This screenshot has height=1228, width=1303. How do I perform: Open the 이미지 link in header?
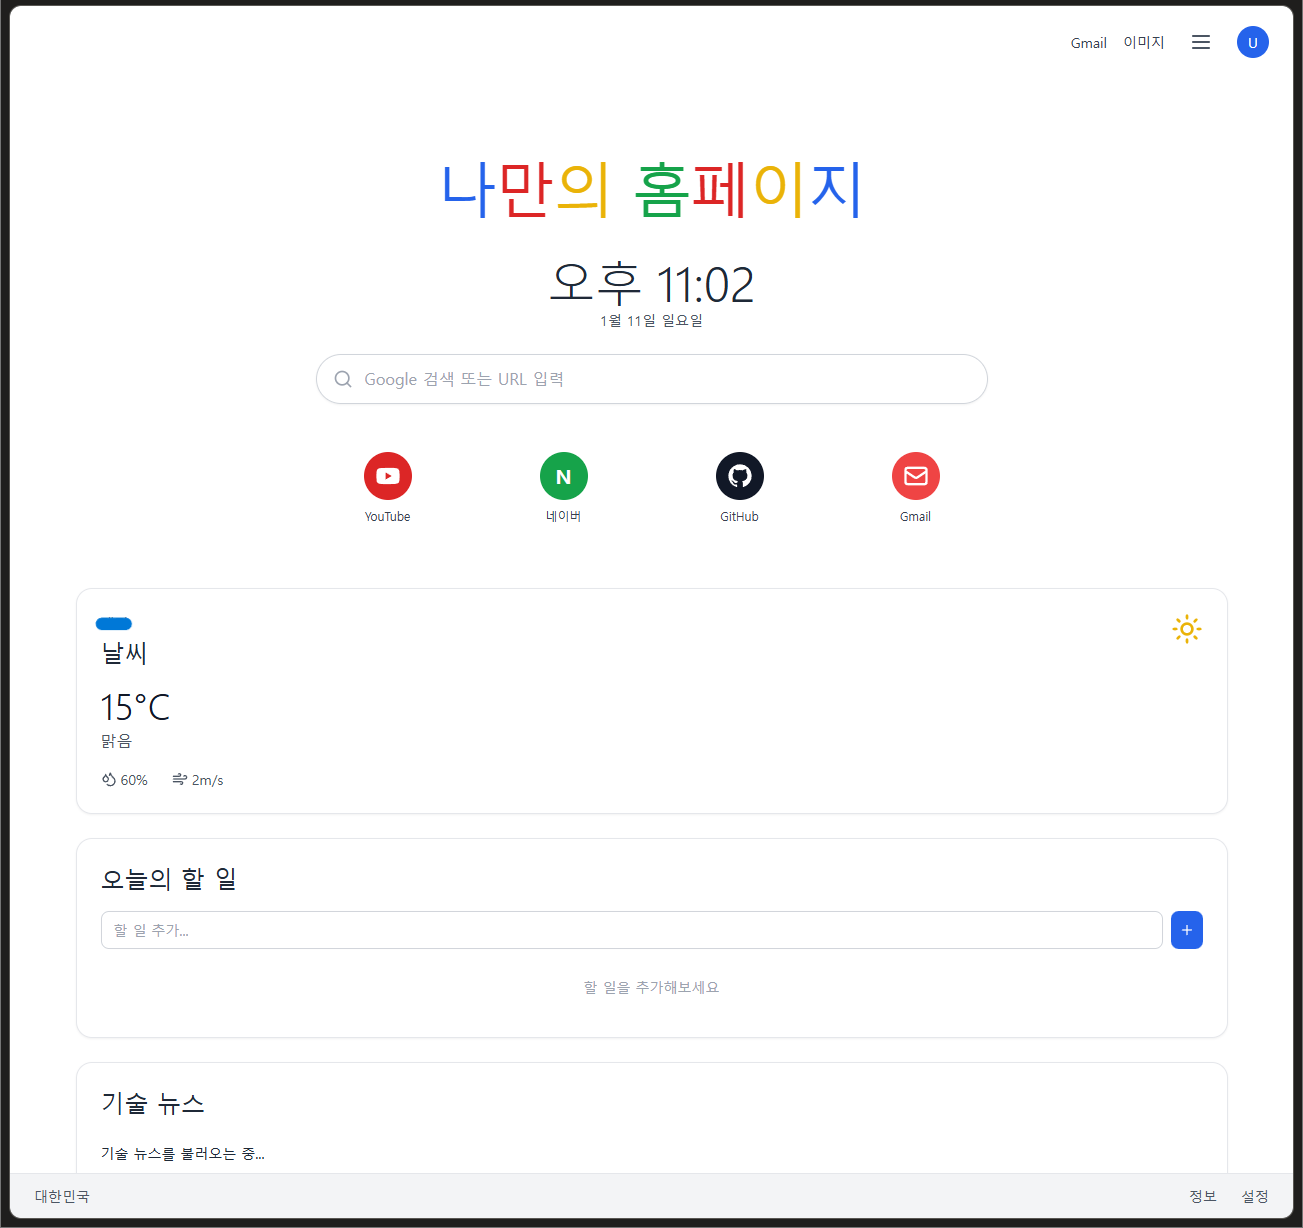pyautogui.click(x=1144, y=42)
